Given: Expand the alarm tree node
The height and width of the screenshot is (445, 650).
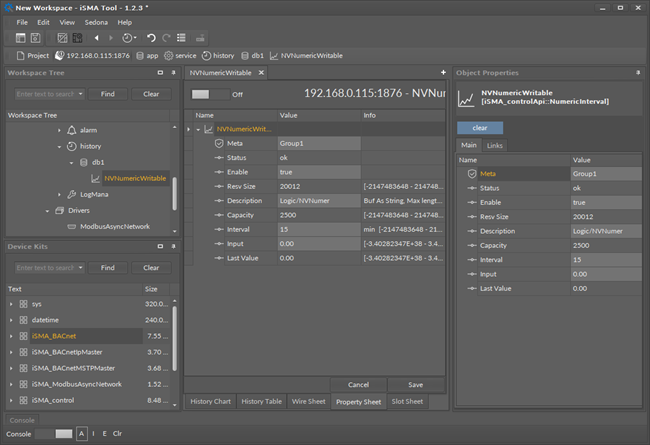Looking at the screenshot, I should pyautogui.click(x=58, y=130).
